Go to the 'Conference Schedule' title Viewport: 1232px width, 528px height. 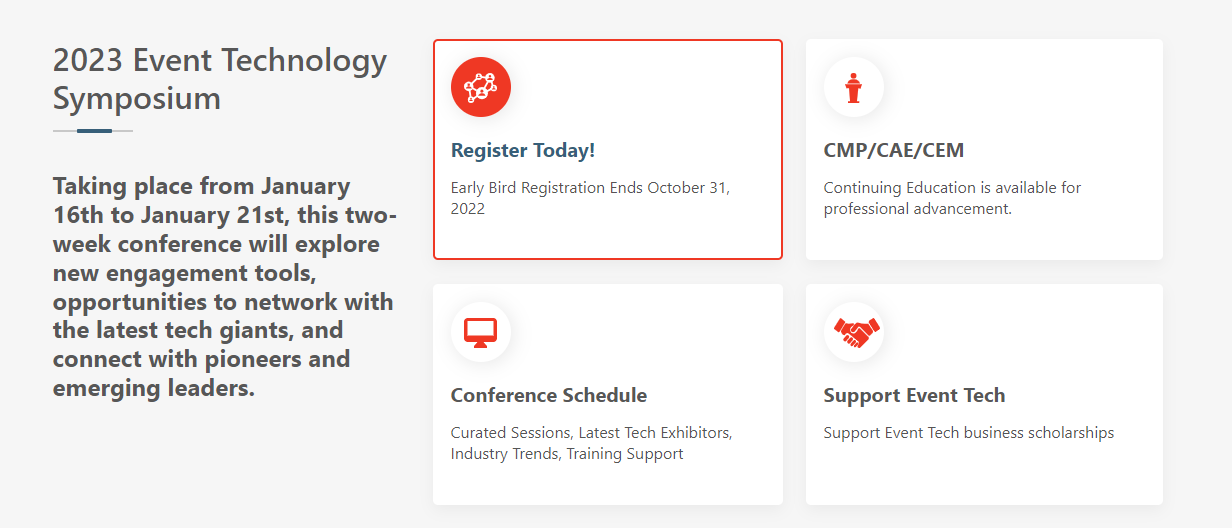coord(549,396)
